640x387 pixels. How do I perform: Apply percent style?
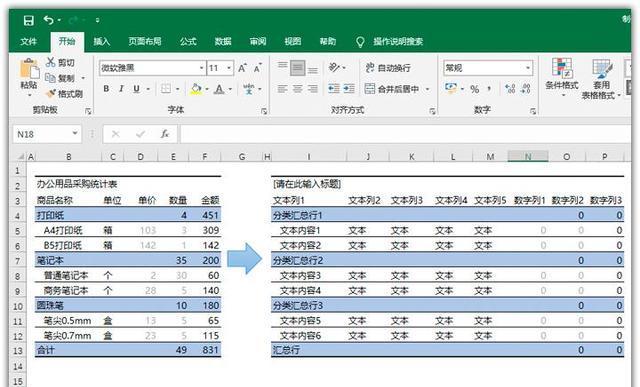coord(475,89)
